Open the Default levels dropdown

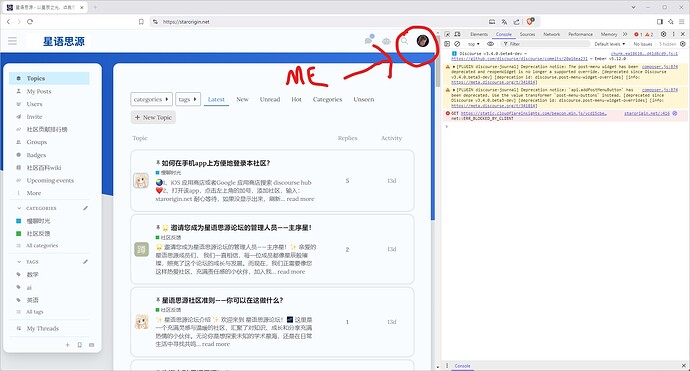[610, 44]
